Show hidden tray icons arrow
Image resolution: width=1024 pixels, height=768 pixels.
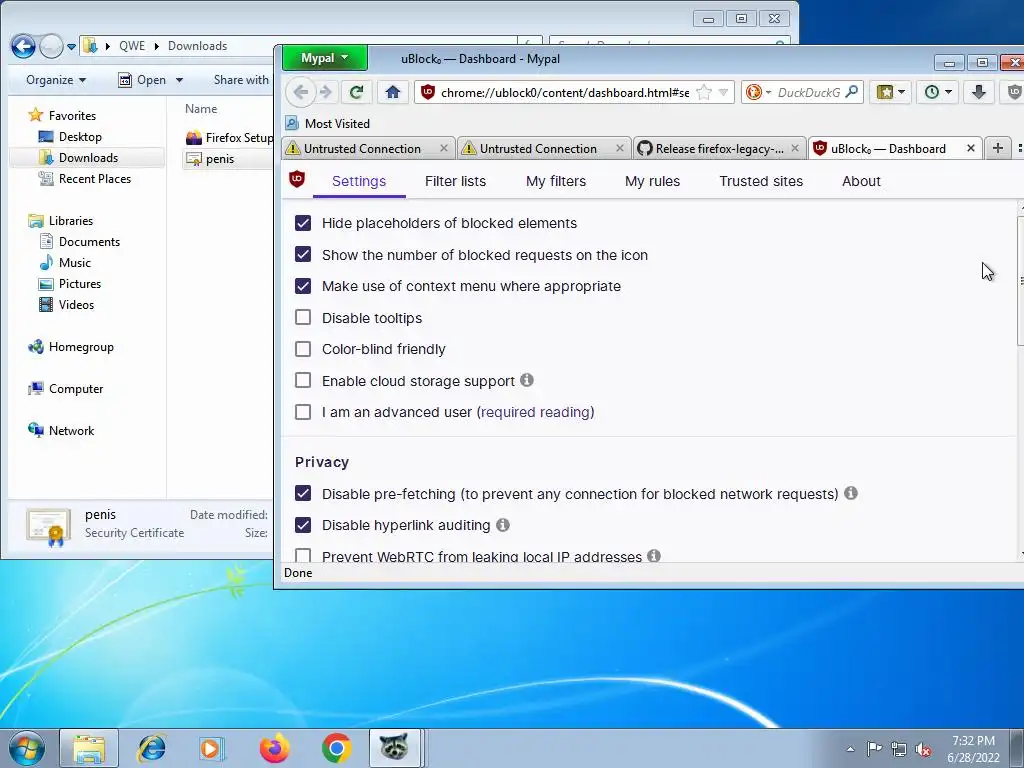[850, 749]
